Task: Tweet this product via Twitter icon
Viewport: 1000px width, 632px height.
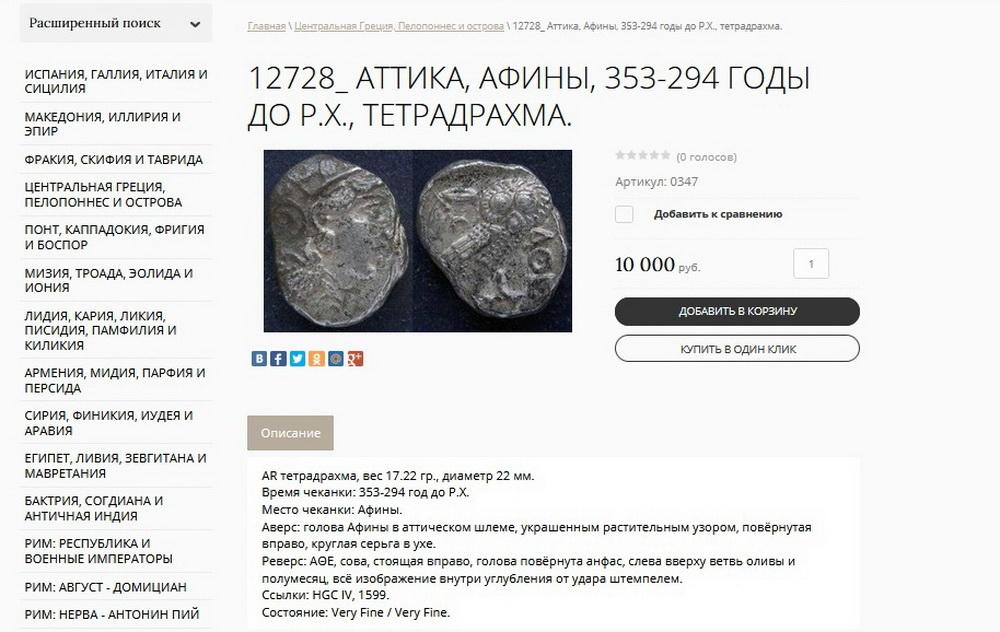Action: coord(297,359)
